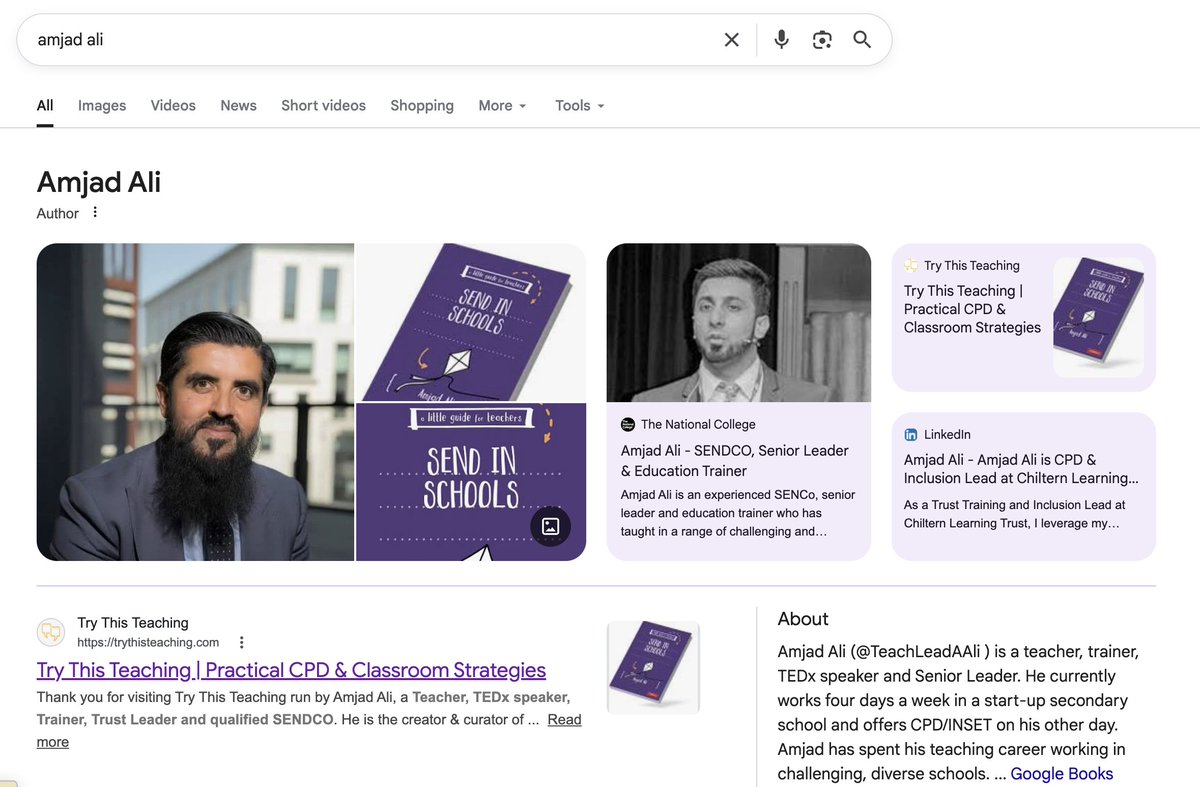Open search by image camera icon
The image size is (1200, 787).
coord(822,40)
